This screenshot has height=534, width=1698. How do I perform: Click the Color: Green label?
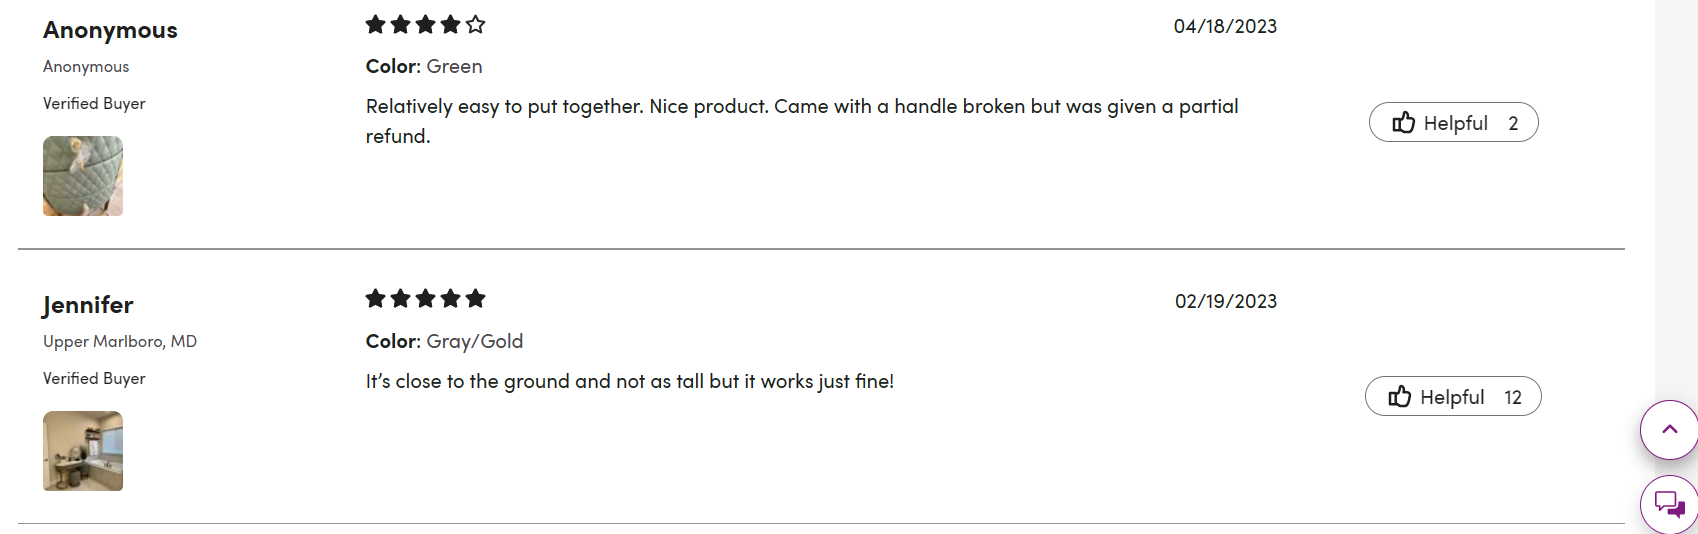[424, 67]
